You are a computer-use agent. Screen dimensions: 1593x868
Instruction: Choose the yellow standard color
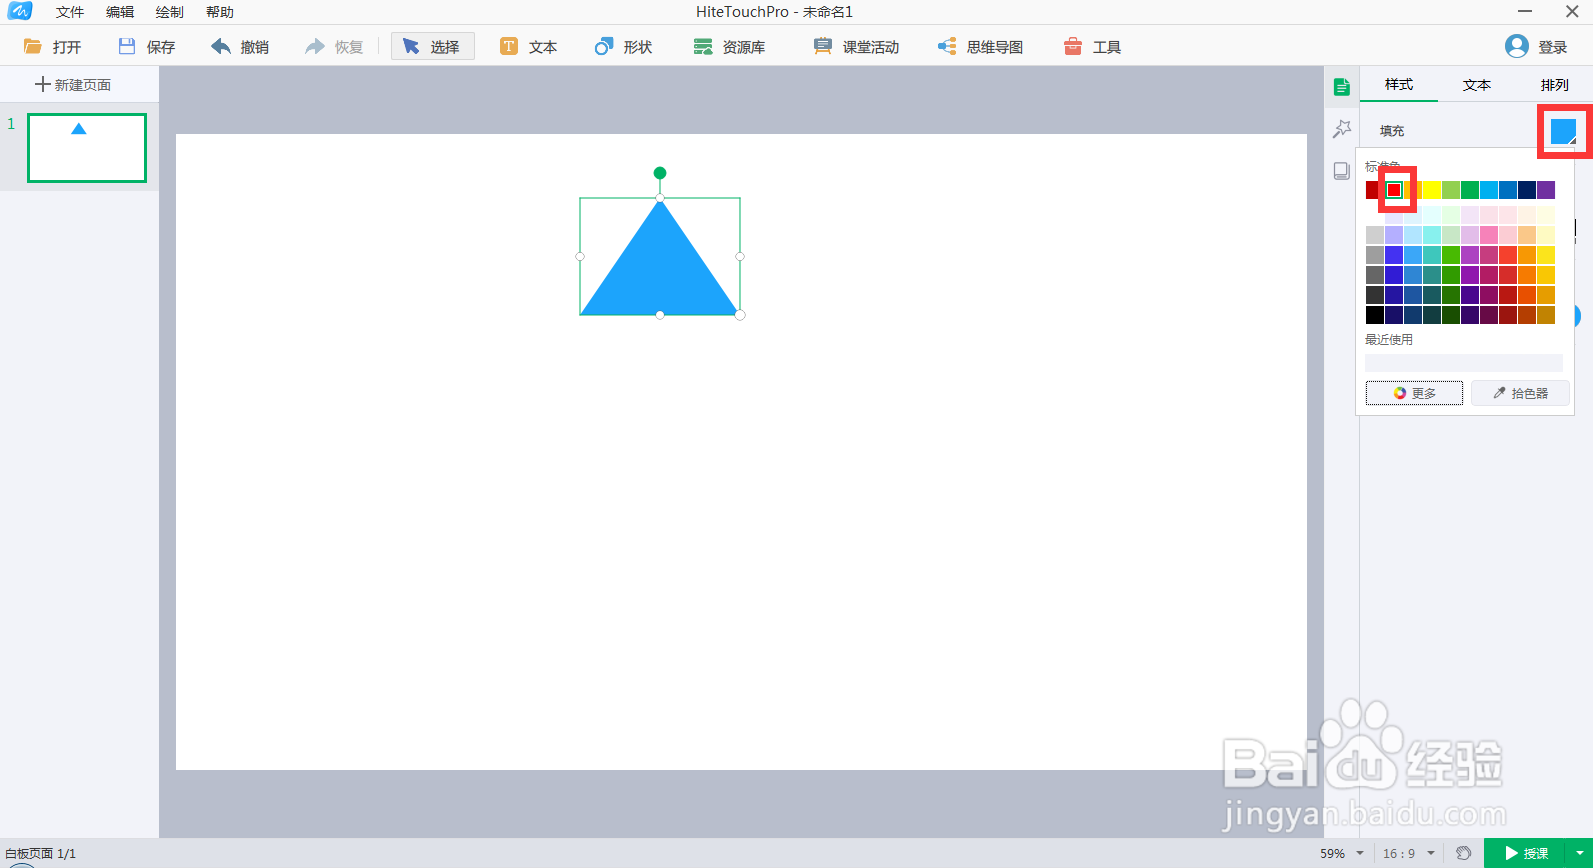1432,190
